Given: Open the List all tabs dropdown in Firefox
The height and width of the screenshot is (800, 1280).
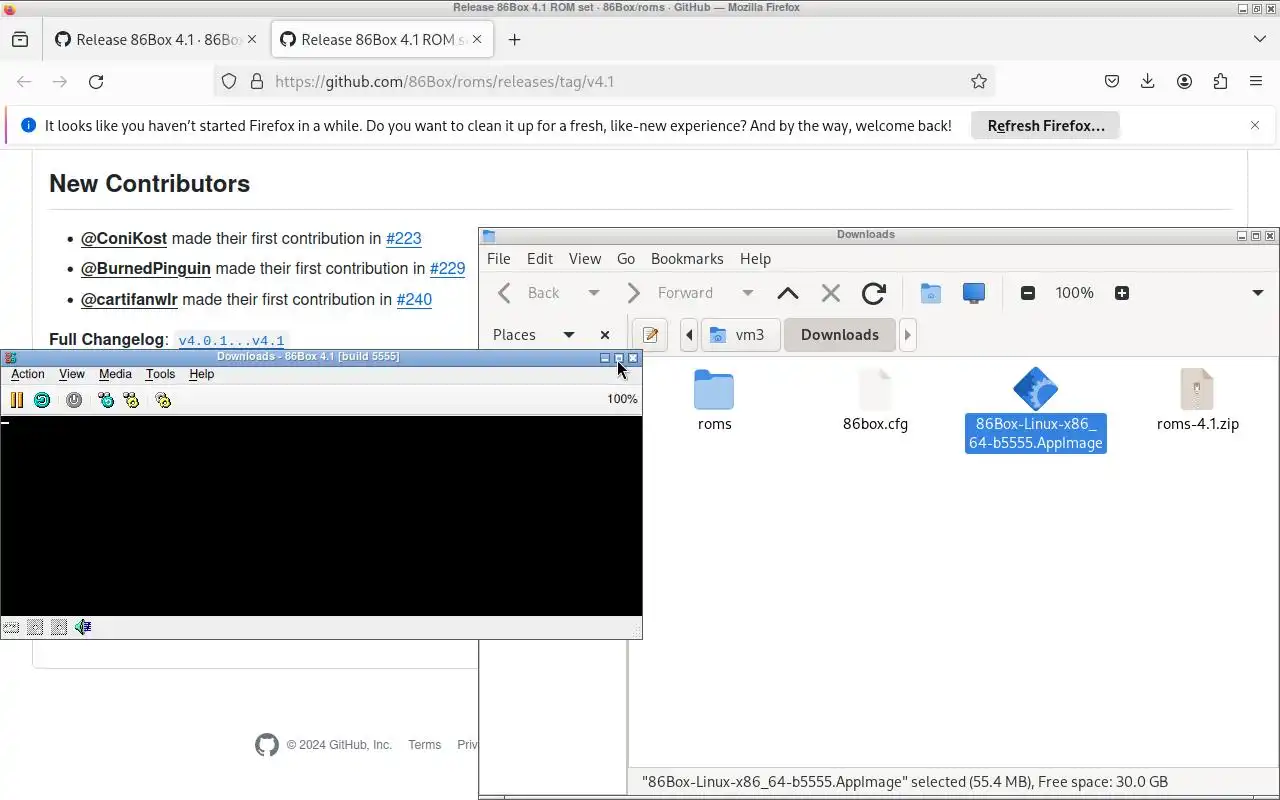Looking at the screenshot, I should [1259, 39].
